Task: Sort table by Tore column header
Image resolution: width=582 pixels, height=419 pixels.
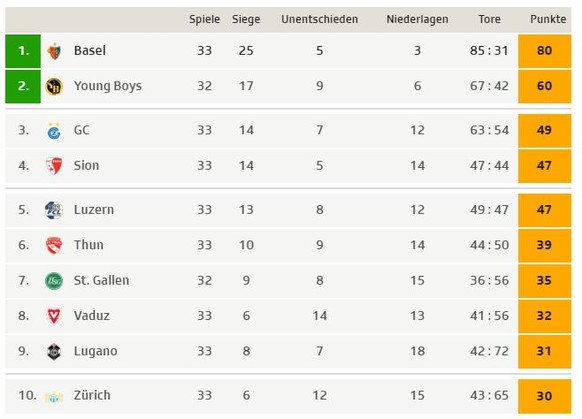Action: (x=489, y=19)
